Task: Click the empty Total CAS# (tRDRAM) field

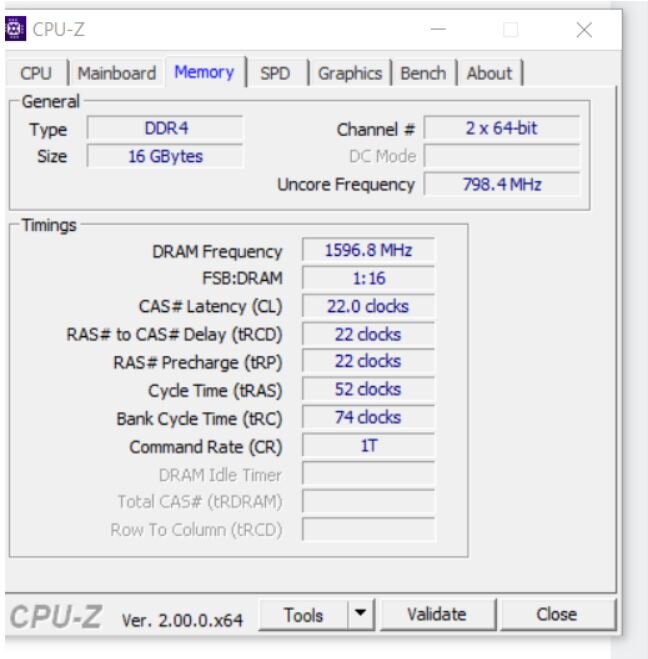Action: pyautogui.click(x=368, y=501)
